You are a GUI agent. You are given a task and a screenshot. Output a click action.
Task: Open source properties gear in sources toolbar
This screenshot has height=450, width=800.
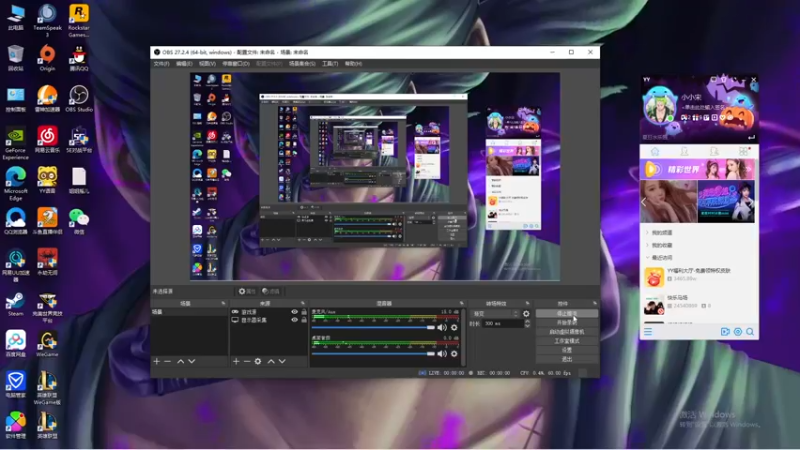[x=258, y=361]
